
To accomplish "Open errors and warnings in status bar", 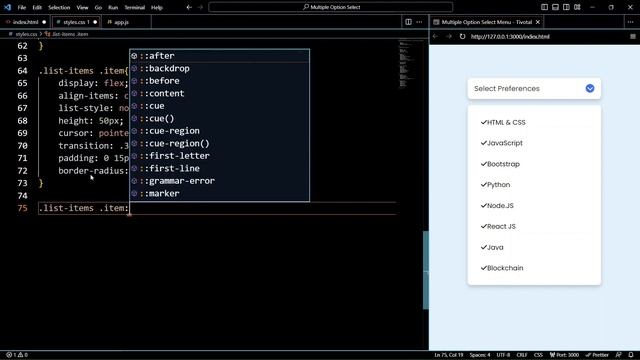I will 17,355.
